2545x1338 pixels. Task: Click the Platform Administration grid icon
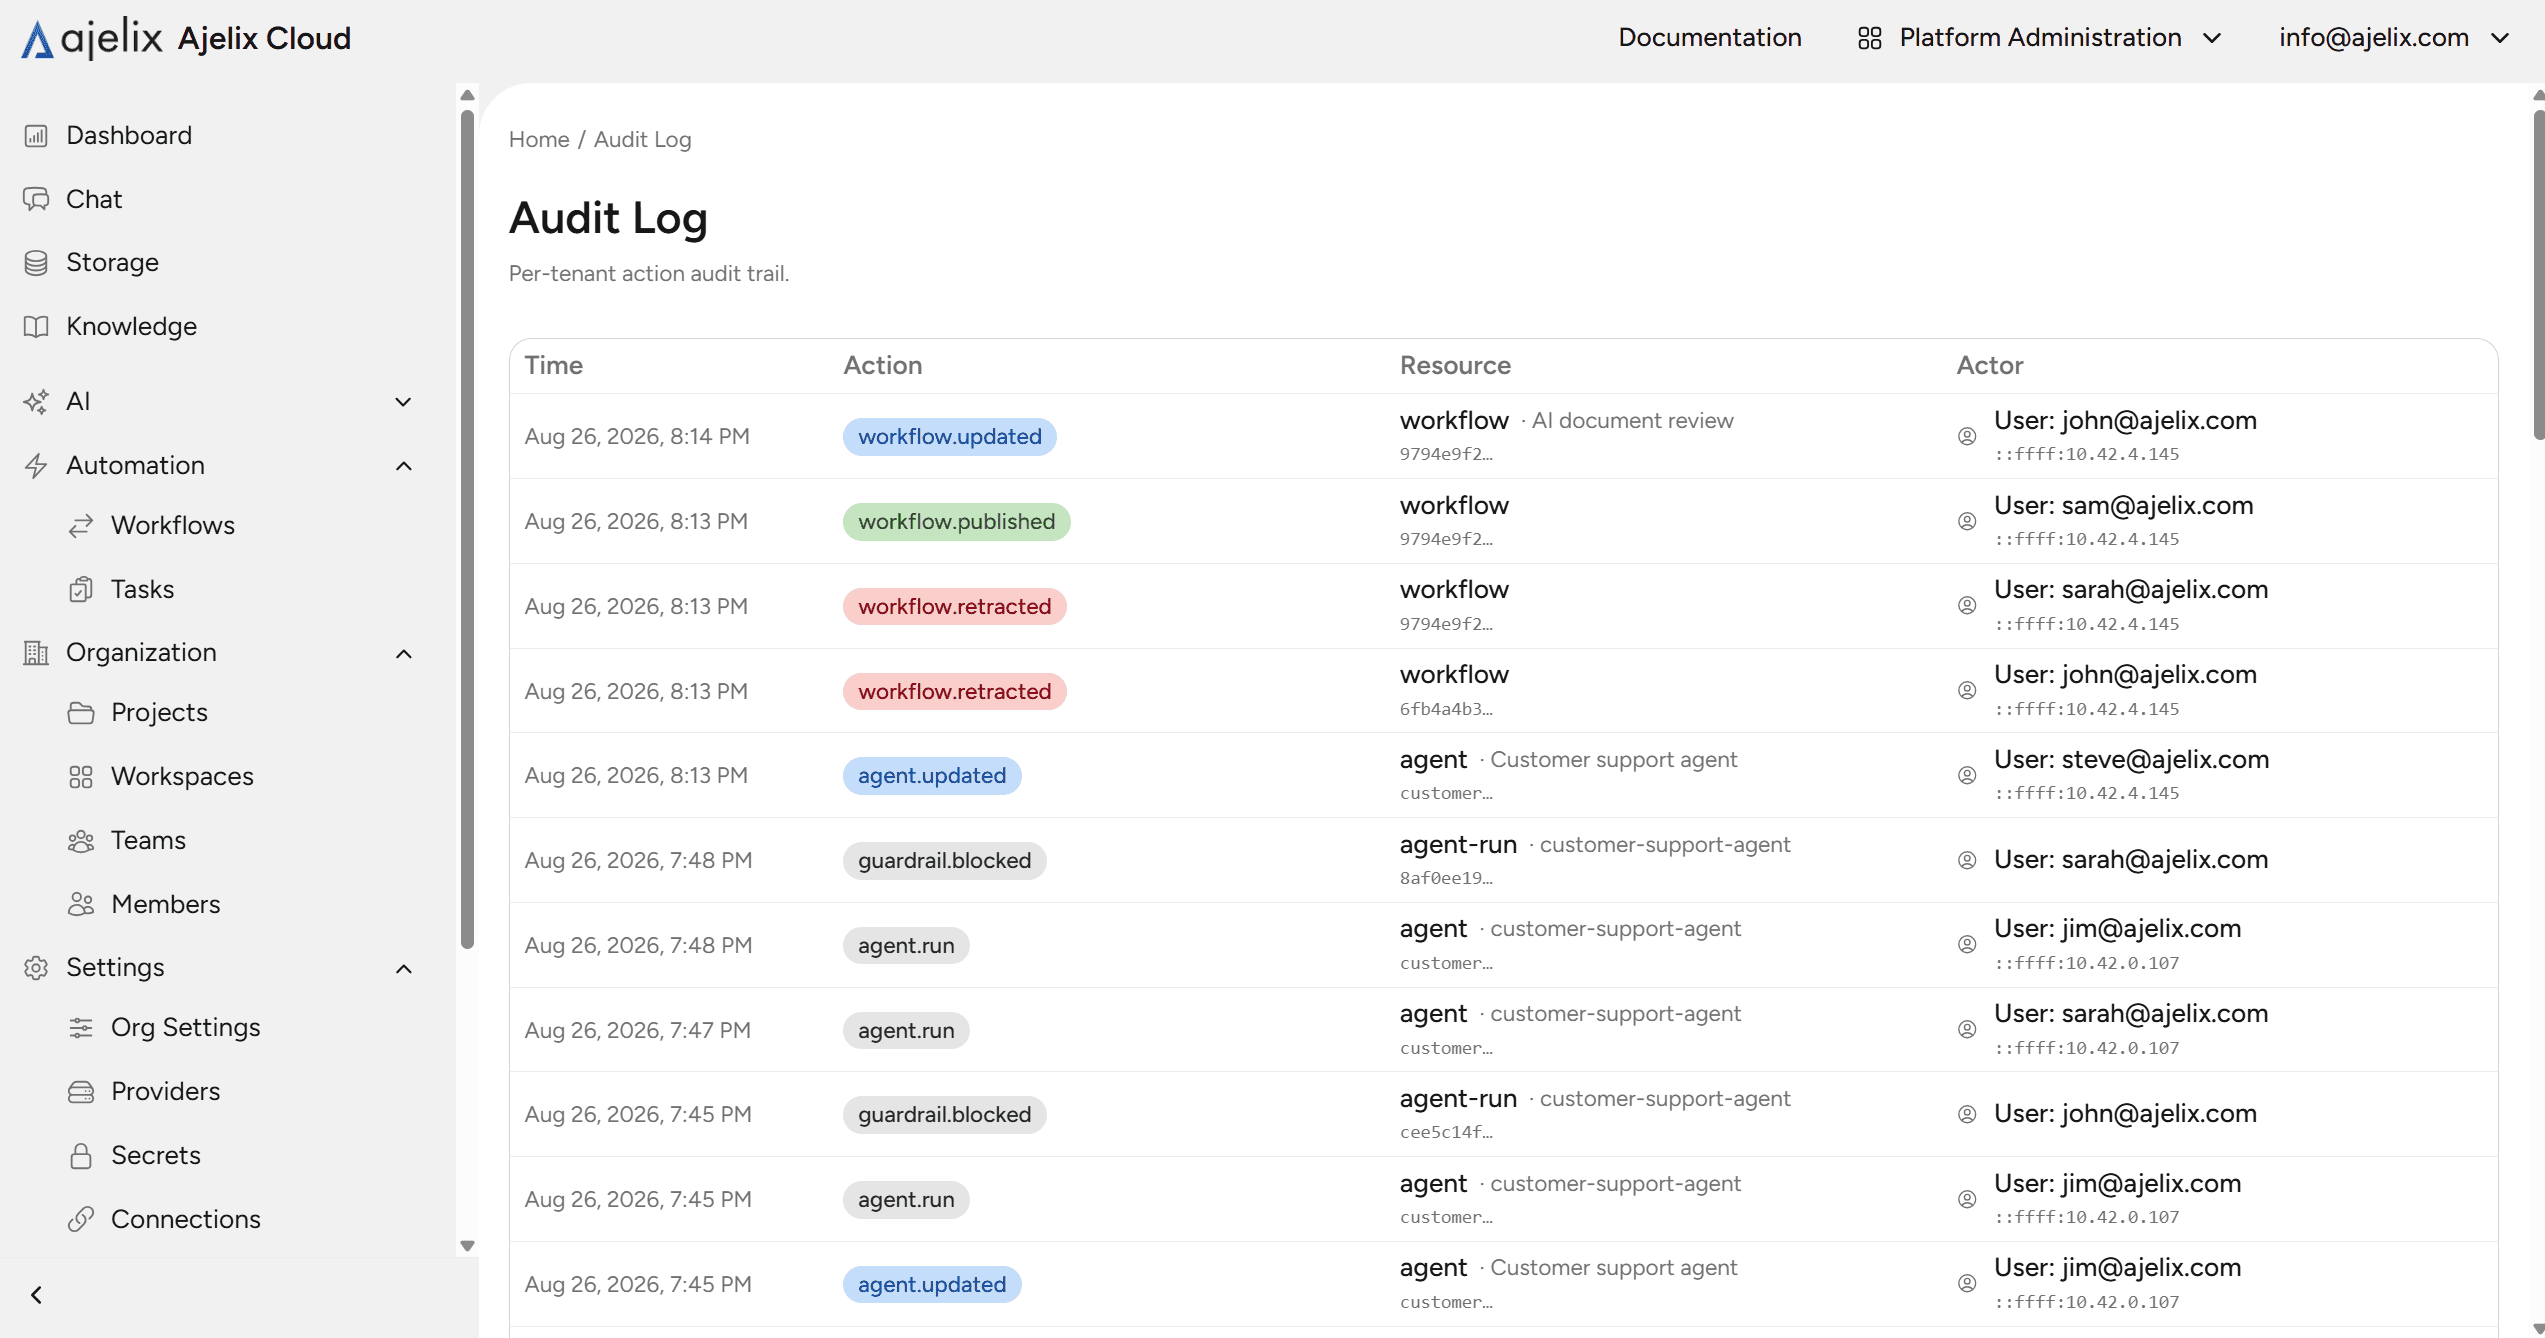point(1869,38)
